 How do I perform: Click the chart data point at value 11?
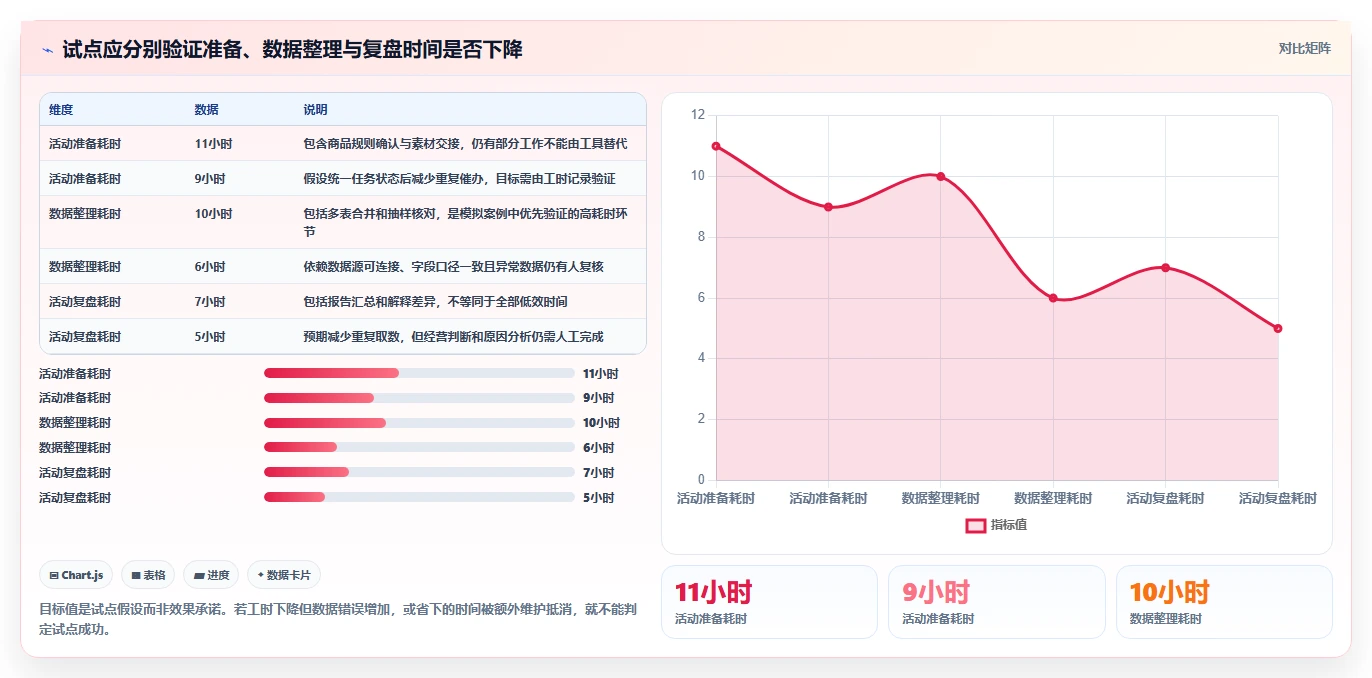click(716, 146)
